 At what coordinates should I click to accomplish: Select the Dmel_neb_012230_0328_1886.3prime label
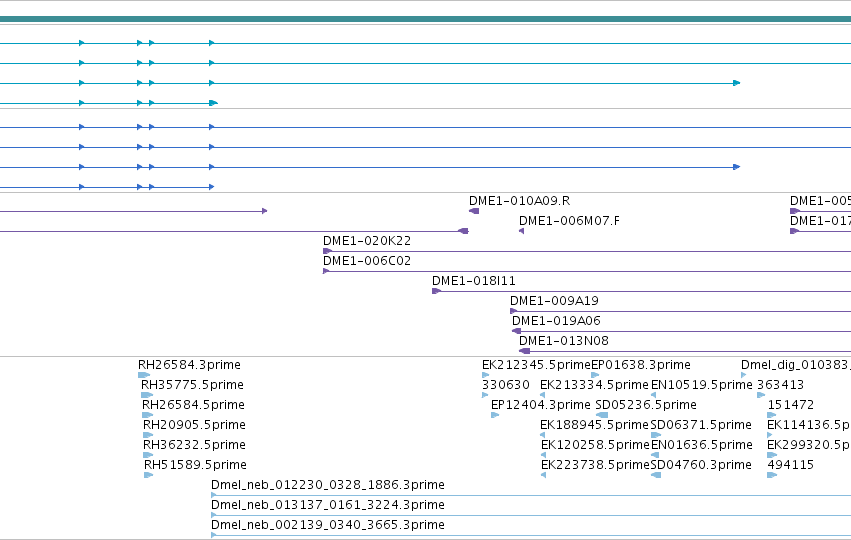328,486
